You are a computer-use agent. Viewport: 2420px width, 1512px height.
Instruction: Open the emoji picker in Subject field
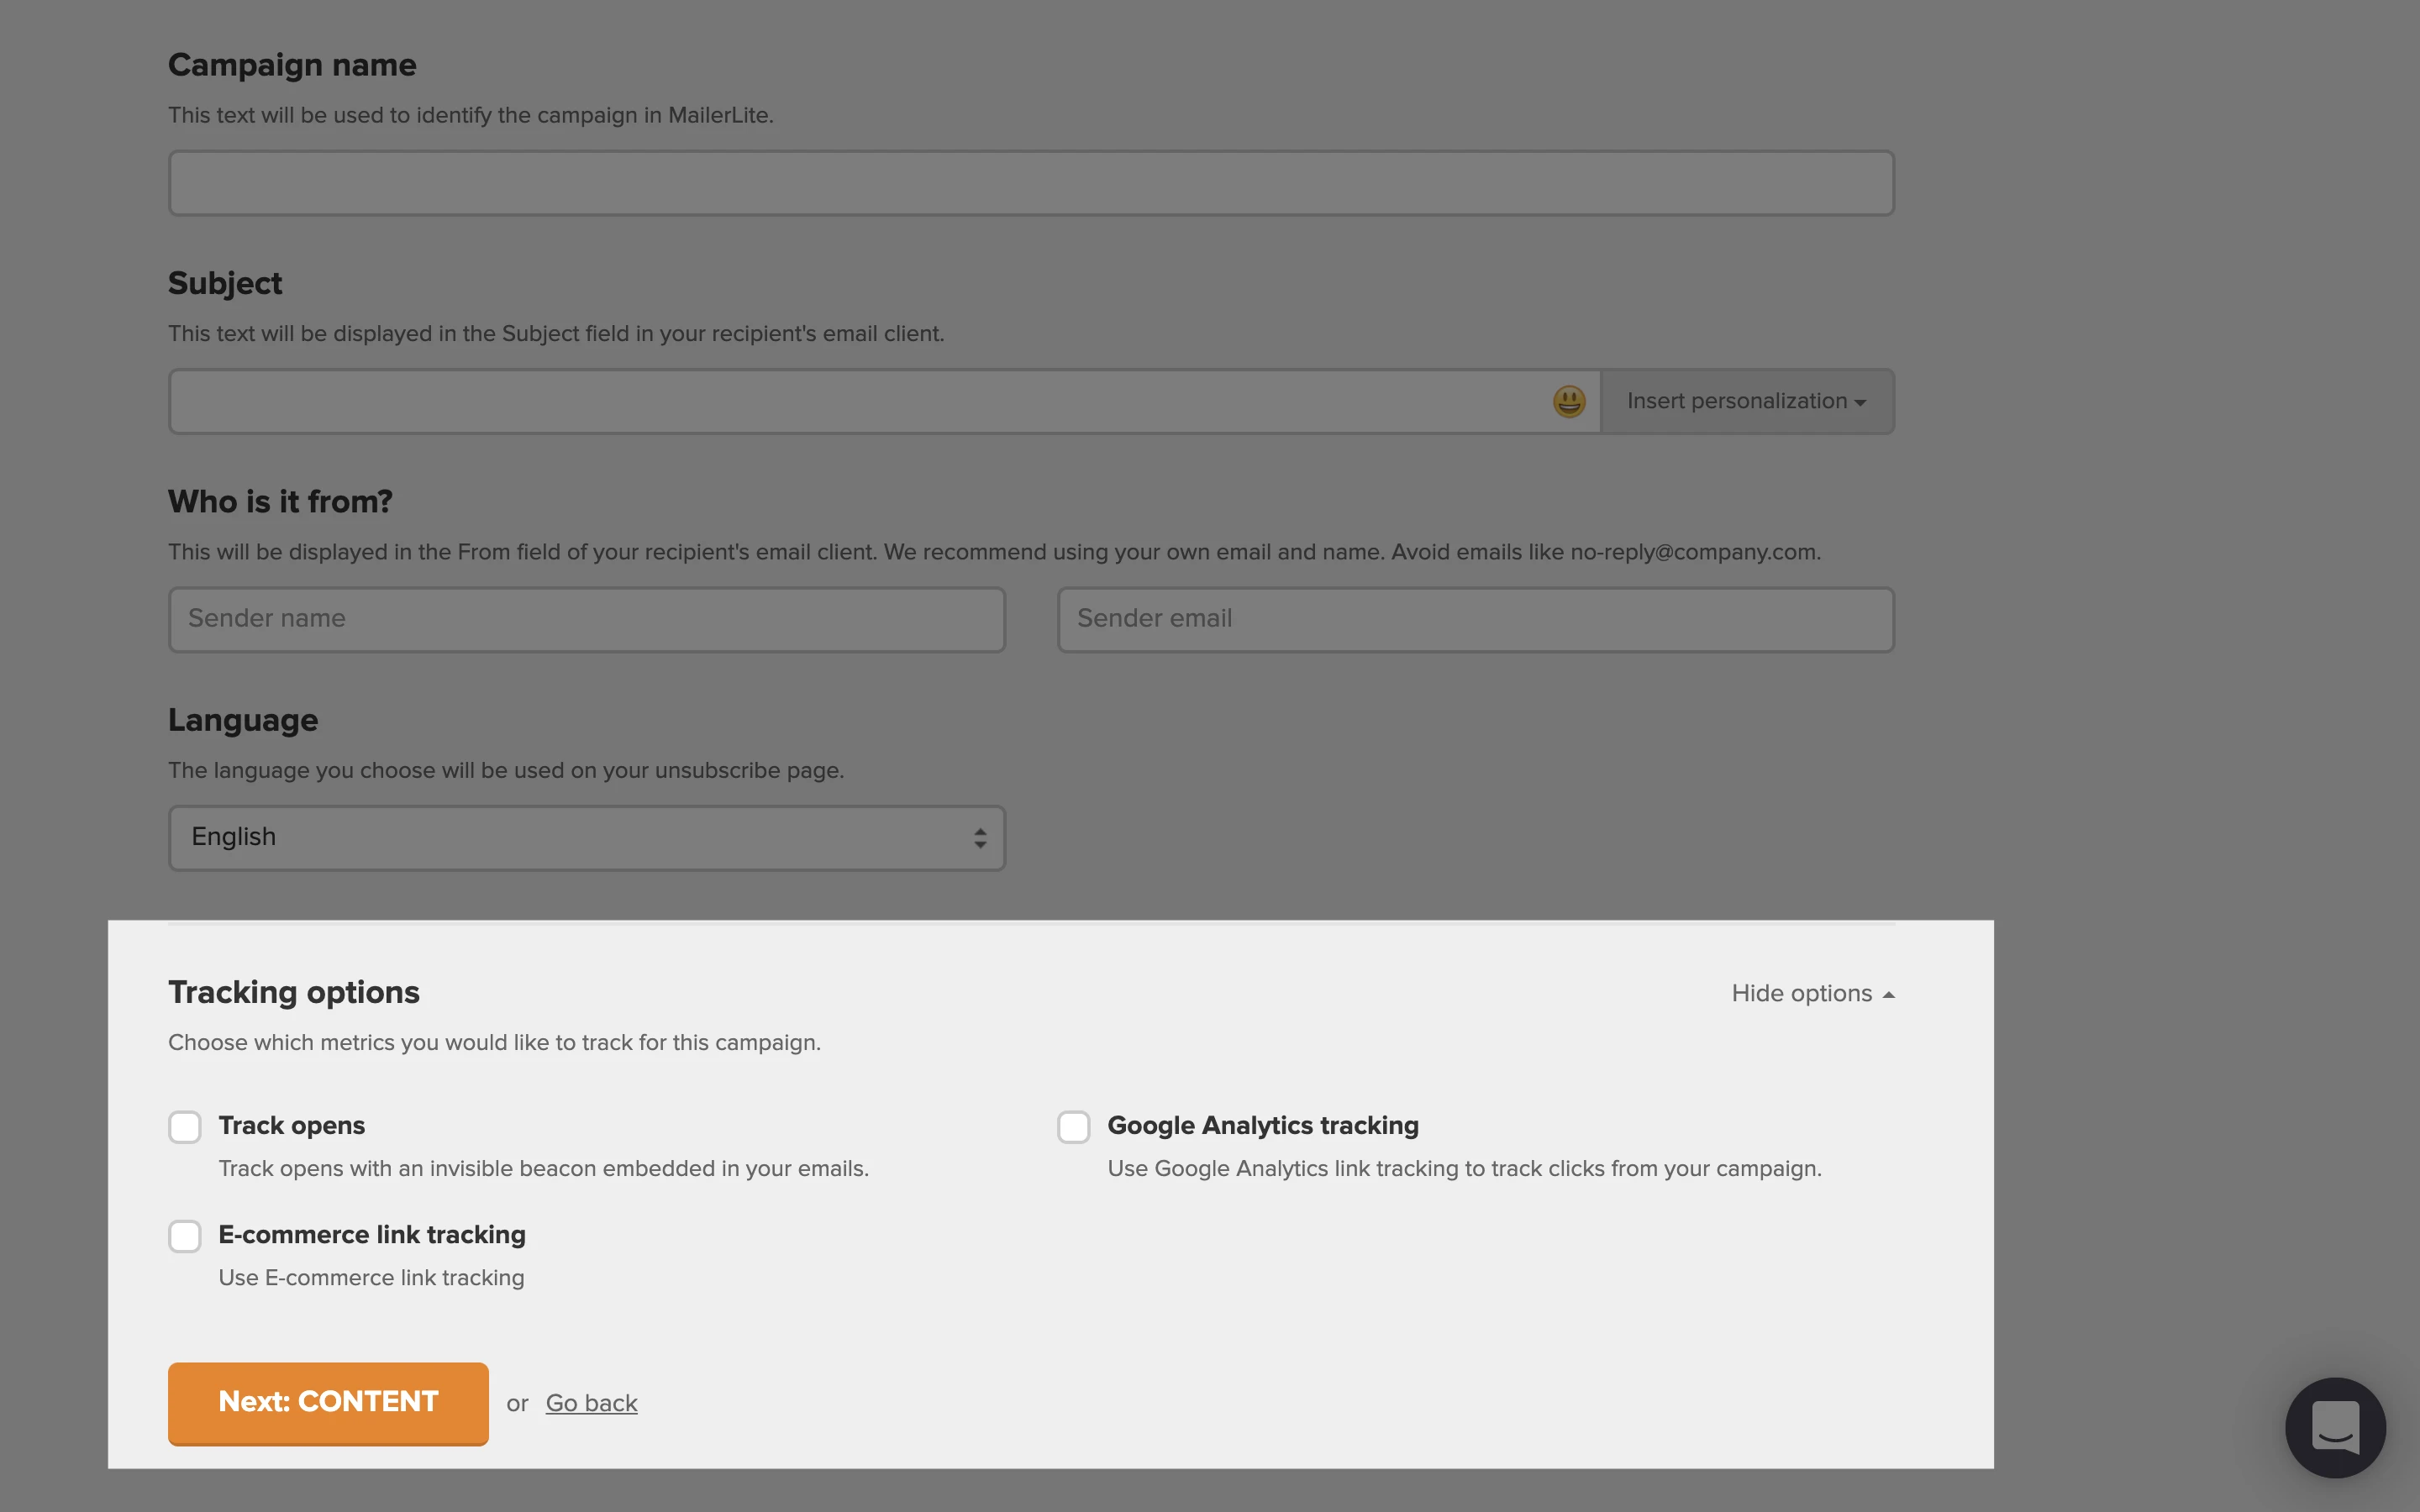(1569, 402)
